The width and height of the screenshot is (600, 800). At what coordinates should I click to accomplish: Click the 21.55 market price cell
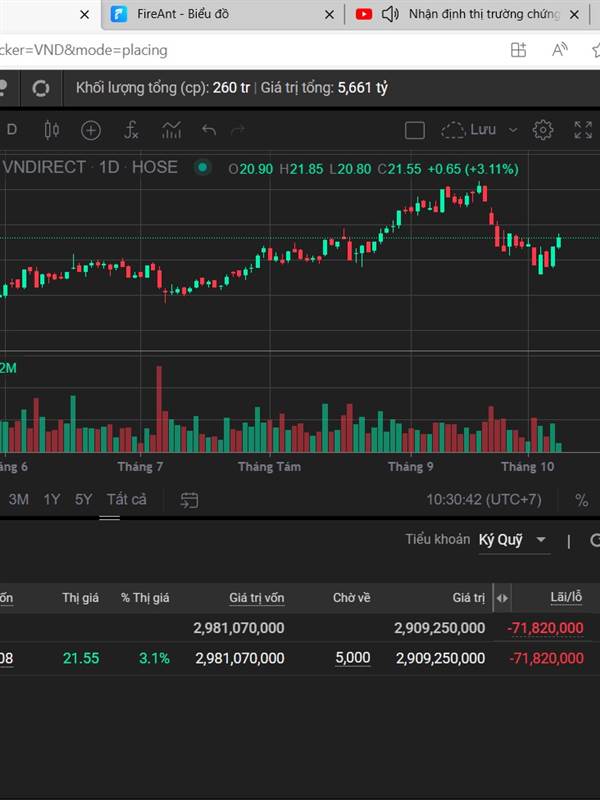pos(81,658)
